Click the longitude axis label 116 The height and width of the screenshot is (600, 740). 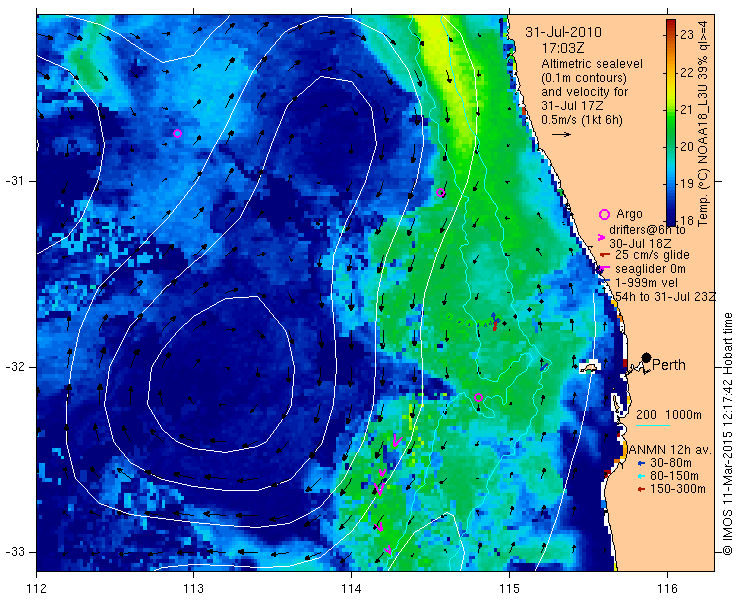click(x=667, y=589)
